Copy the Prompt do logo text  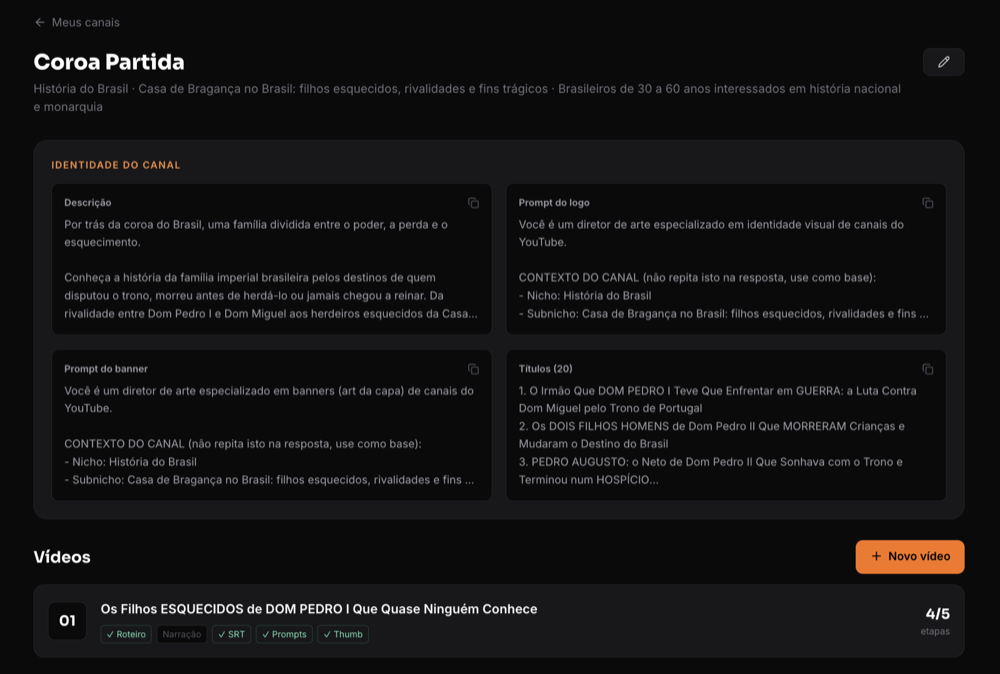[x=927, y=203]
